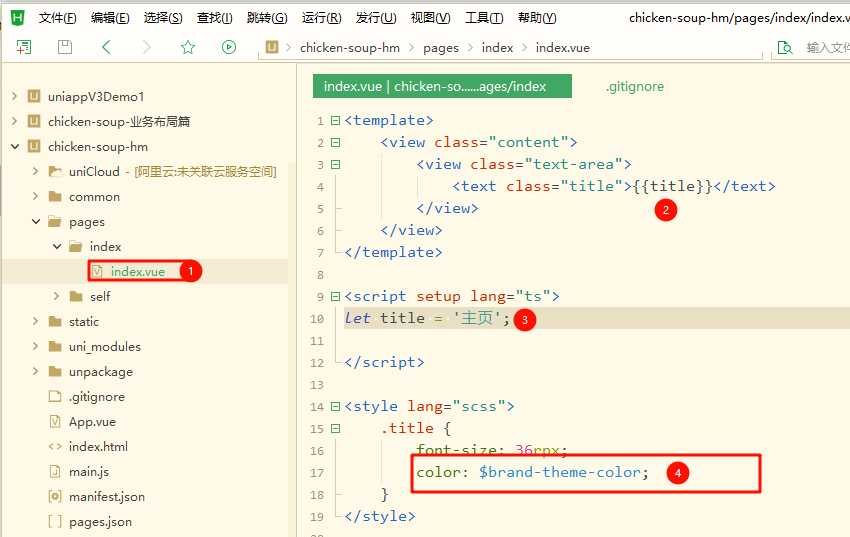850x537 pixels.
Task: Open the 编辑(E) menu
Action: click(110, 18)
